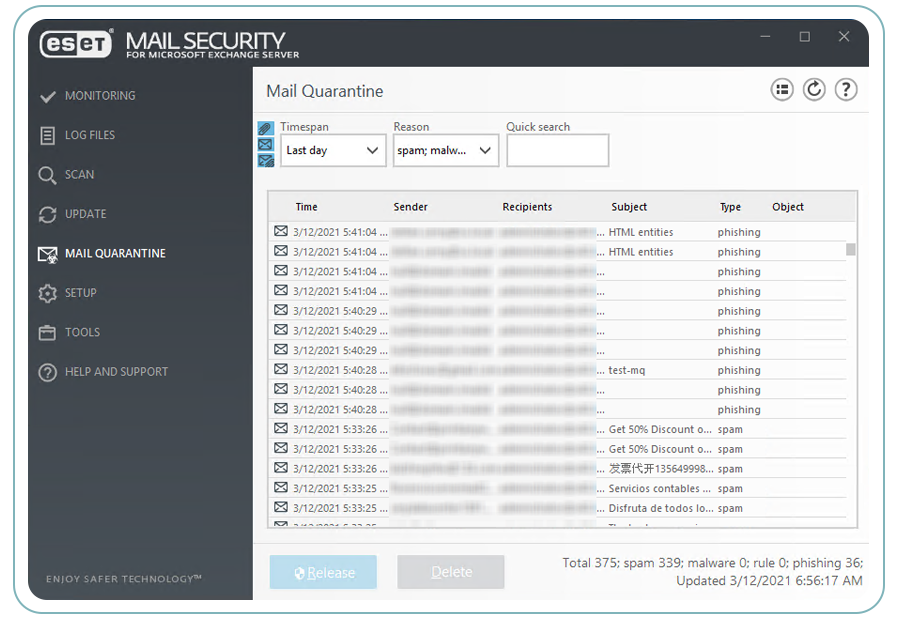
Task: Maximize the ESET Mail Security window
Action: [x=804, y=37]
